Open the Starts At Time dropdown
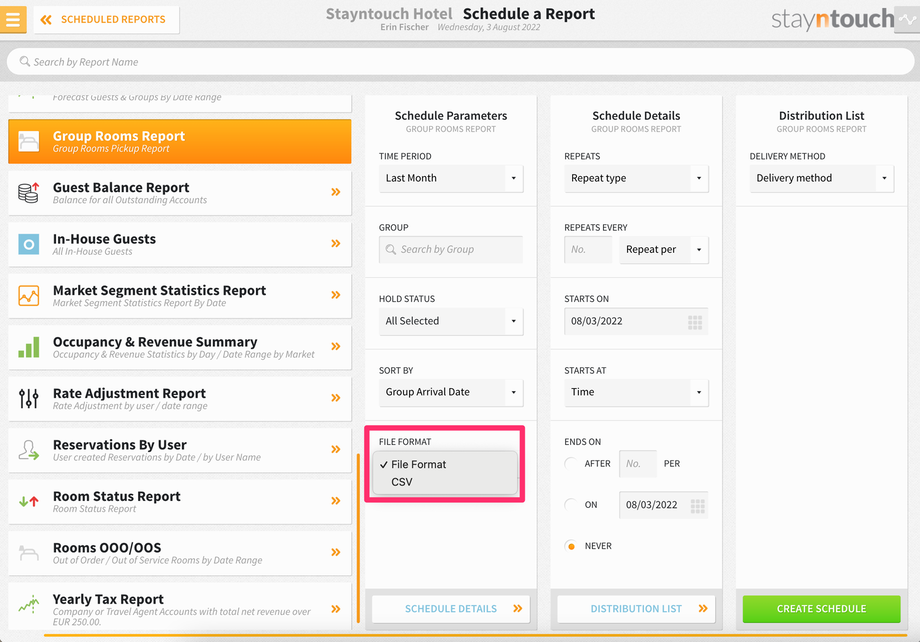 (x=636, y=392)
